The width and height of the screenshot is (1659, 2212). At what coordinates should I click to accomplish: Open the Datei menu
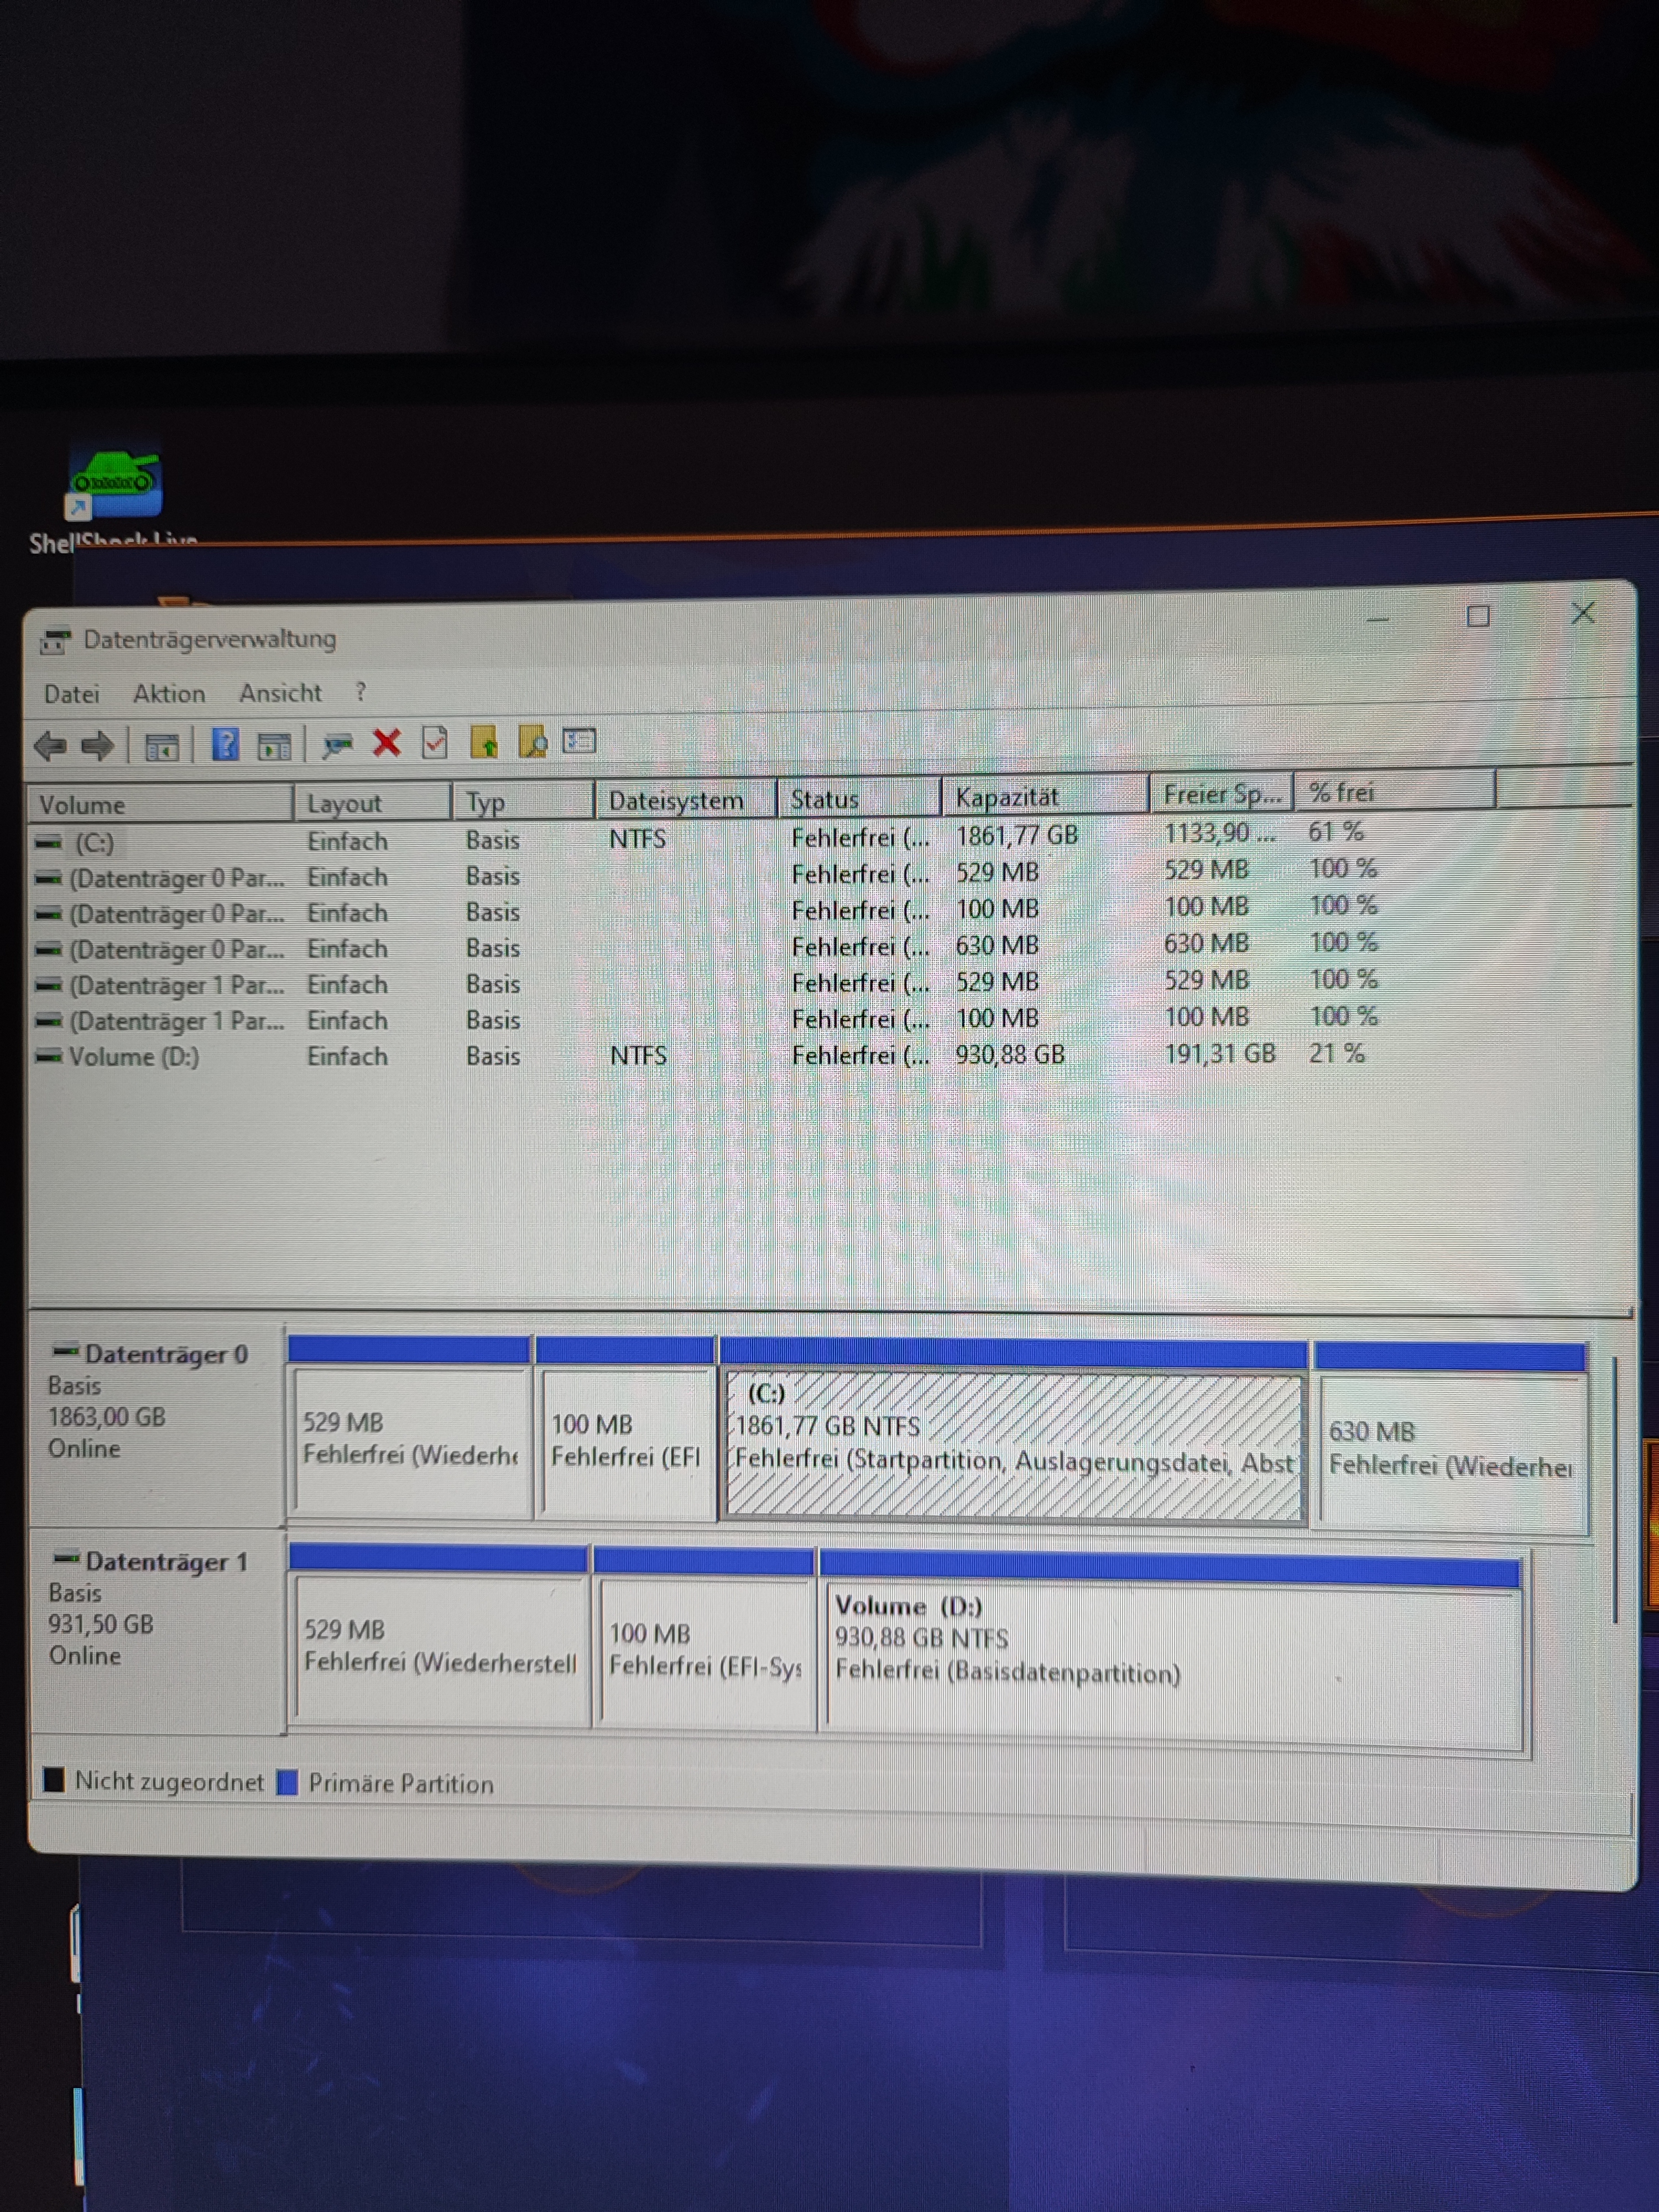pos(71,694)
